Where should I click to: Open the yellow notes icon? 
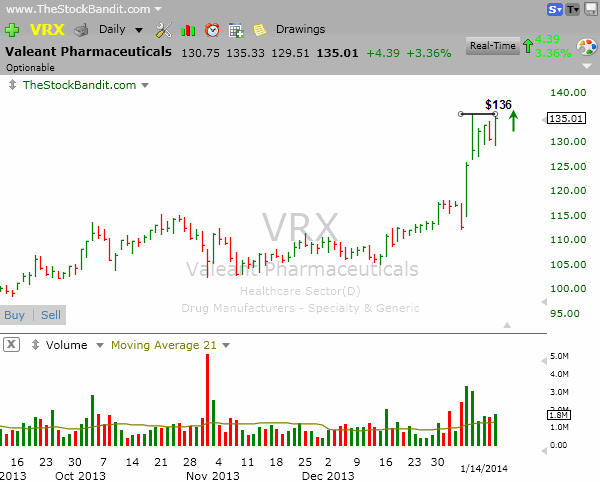pyautogui.click(x=259, y=30)
